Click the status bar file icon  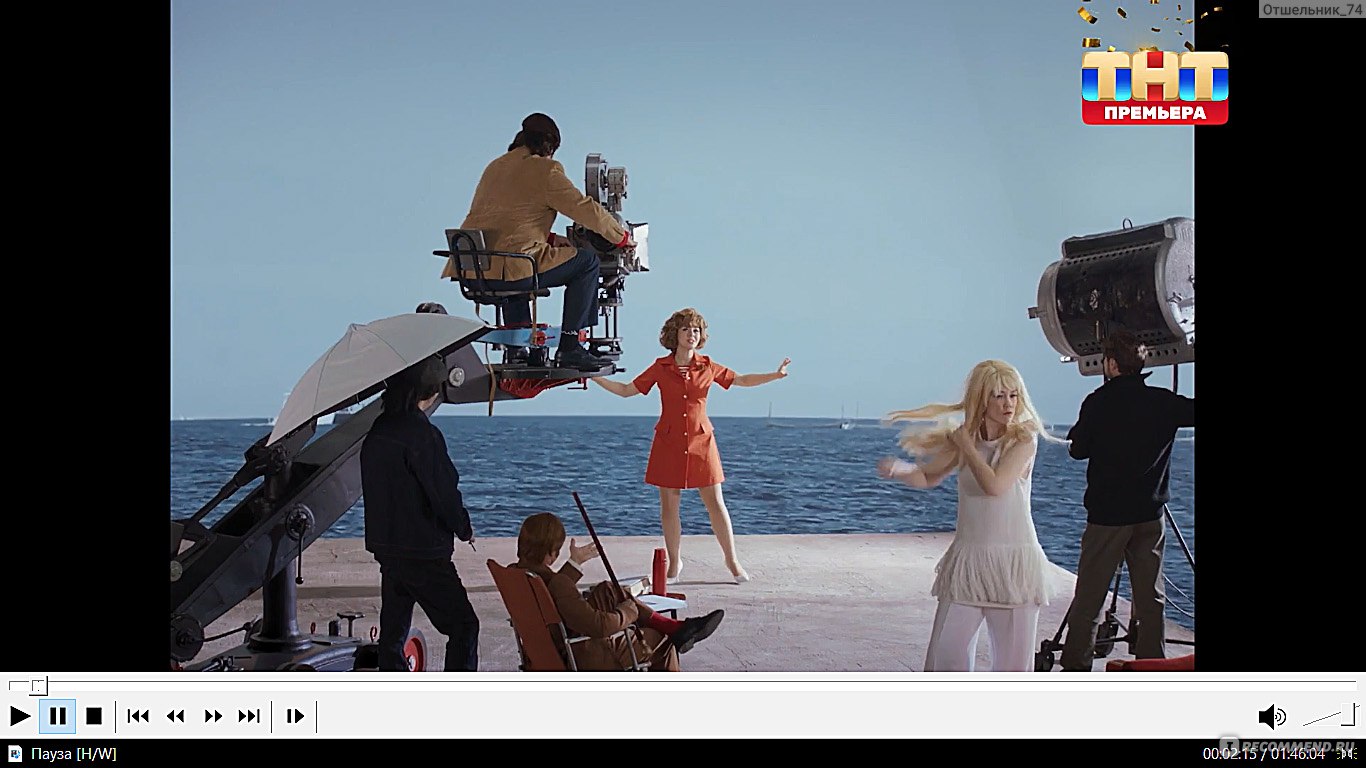pyautogui.click(x=15, y=753)
